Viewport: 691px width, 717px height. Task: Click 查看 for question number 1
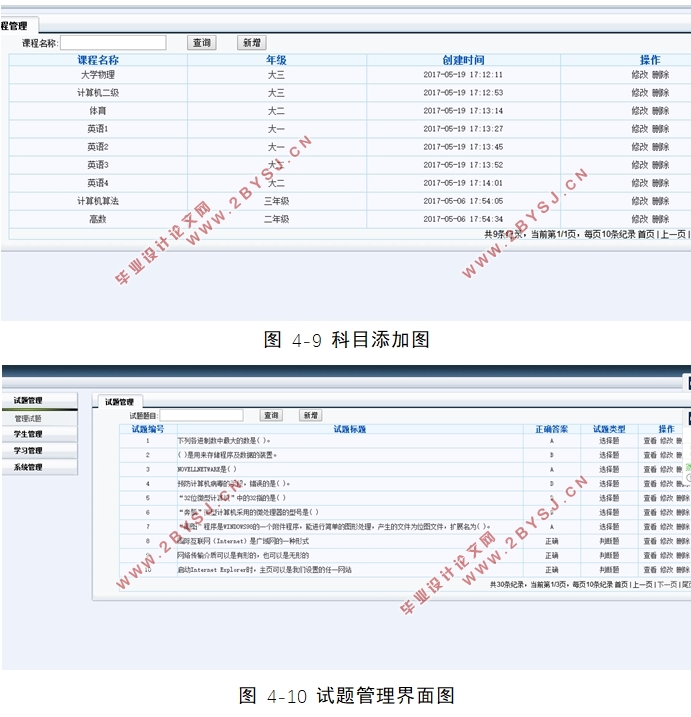point(650,441)
